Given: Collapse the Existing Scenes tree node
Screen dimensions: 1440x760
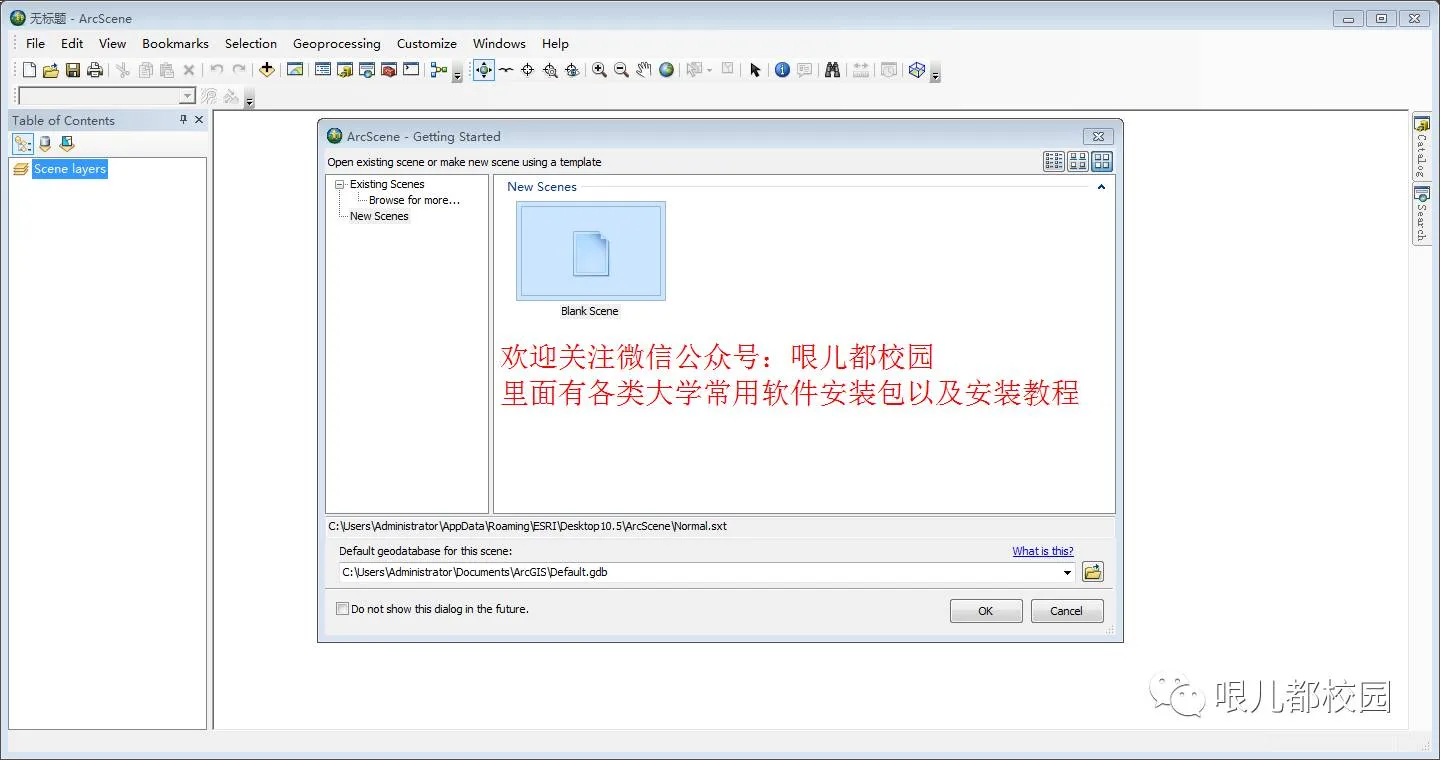Looking at the screenshot, I should coord(340,184).
